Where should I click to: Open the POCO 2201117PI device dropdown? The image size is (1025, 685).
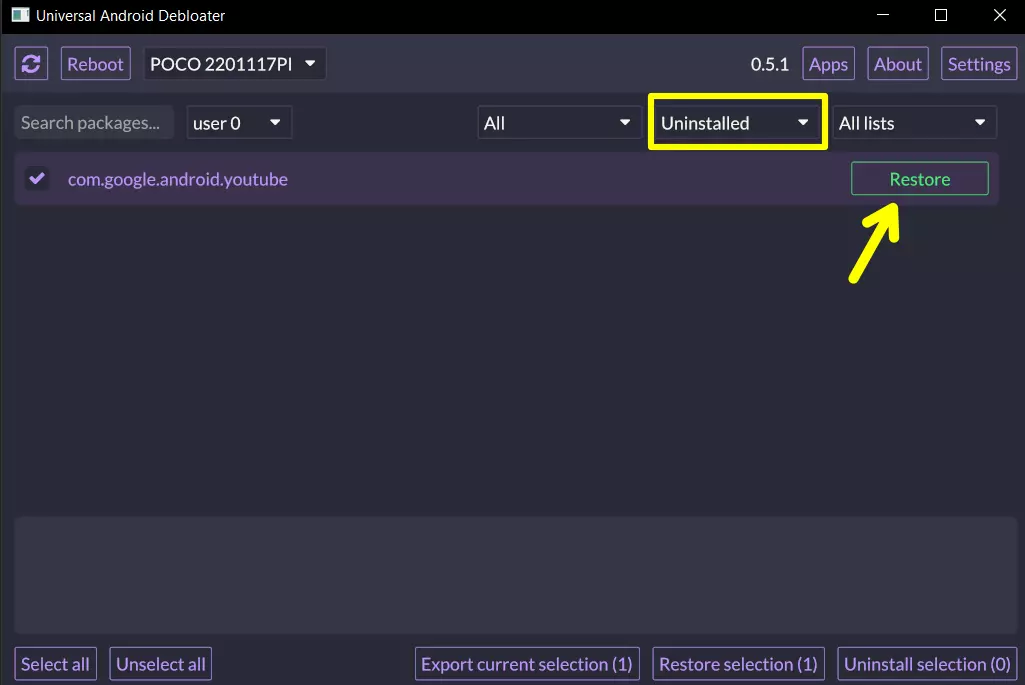234,64
